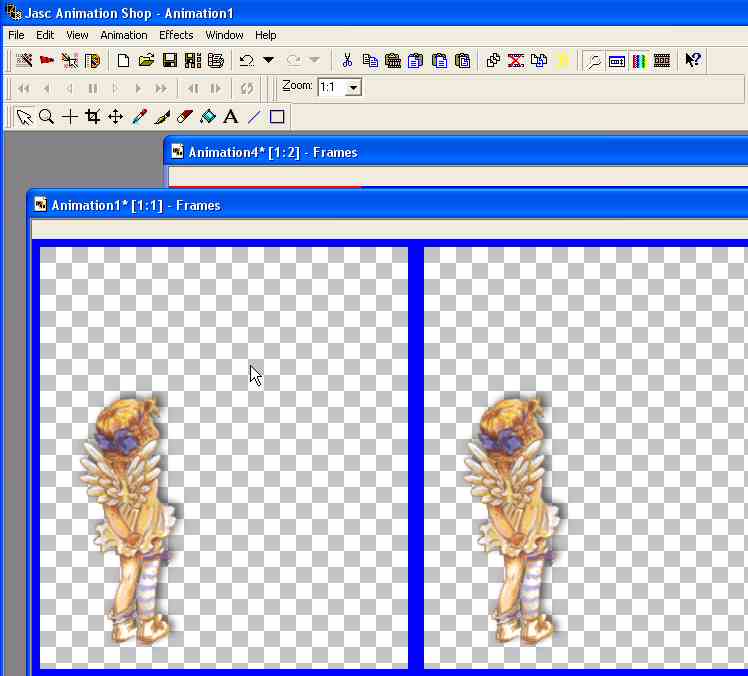Click the greyed-out Redo icon
The height and width of the screenshot is (676, 748).
pos(293,61)
